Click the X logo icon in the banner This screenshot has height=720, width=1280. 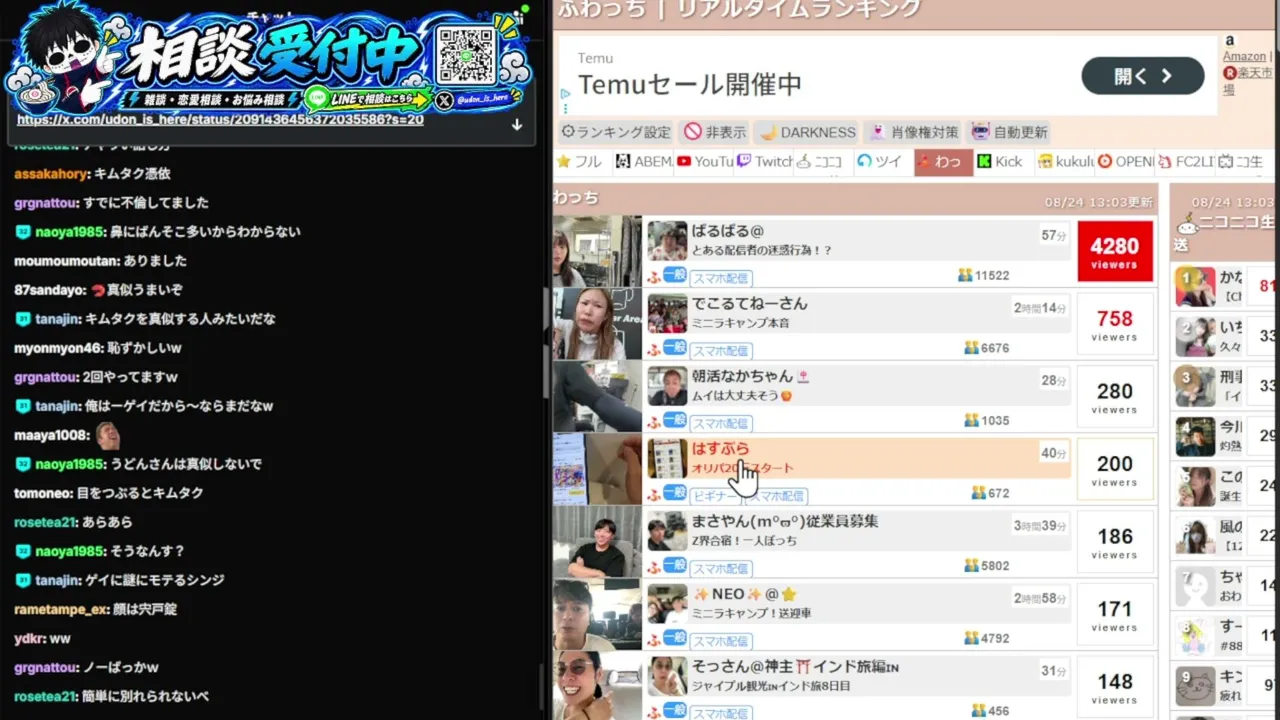tap(444, 99)
